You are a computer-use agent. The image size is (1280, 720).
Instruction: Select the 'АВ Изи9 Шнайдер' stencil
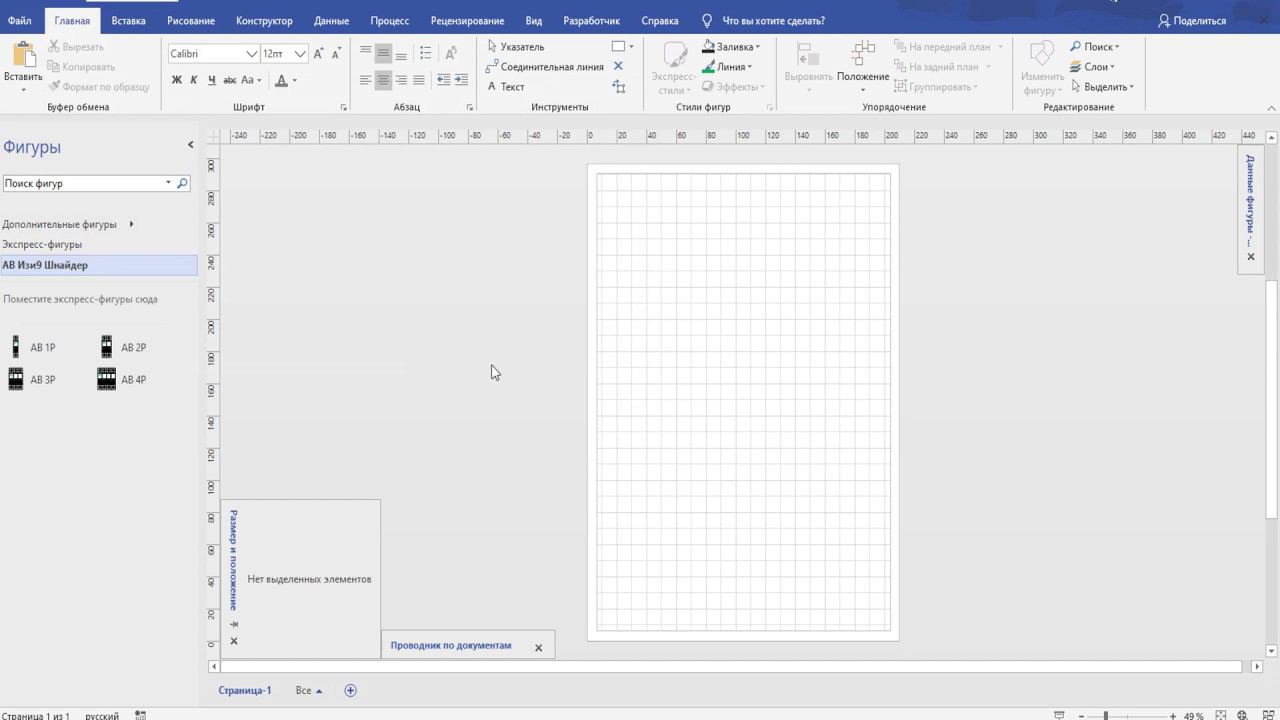click(x=99, y=265)
